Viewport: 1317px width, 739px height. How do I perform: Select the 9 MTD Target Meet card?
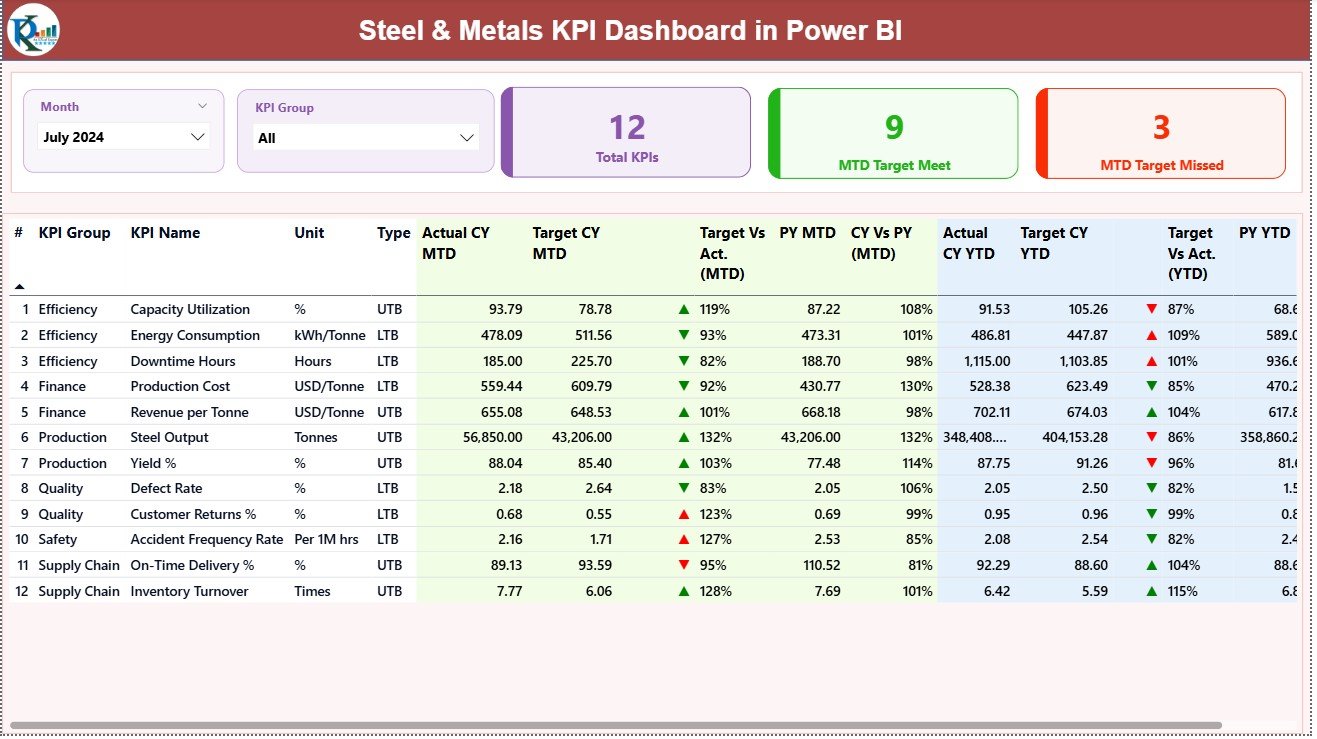click(x=893, y=133)
